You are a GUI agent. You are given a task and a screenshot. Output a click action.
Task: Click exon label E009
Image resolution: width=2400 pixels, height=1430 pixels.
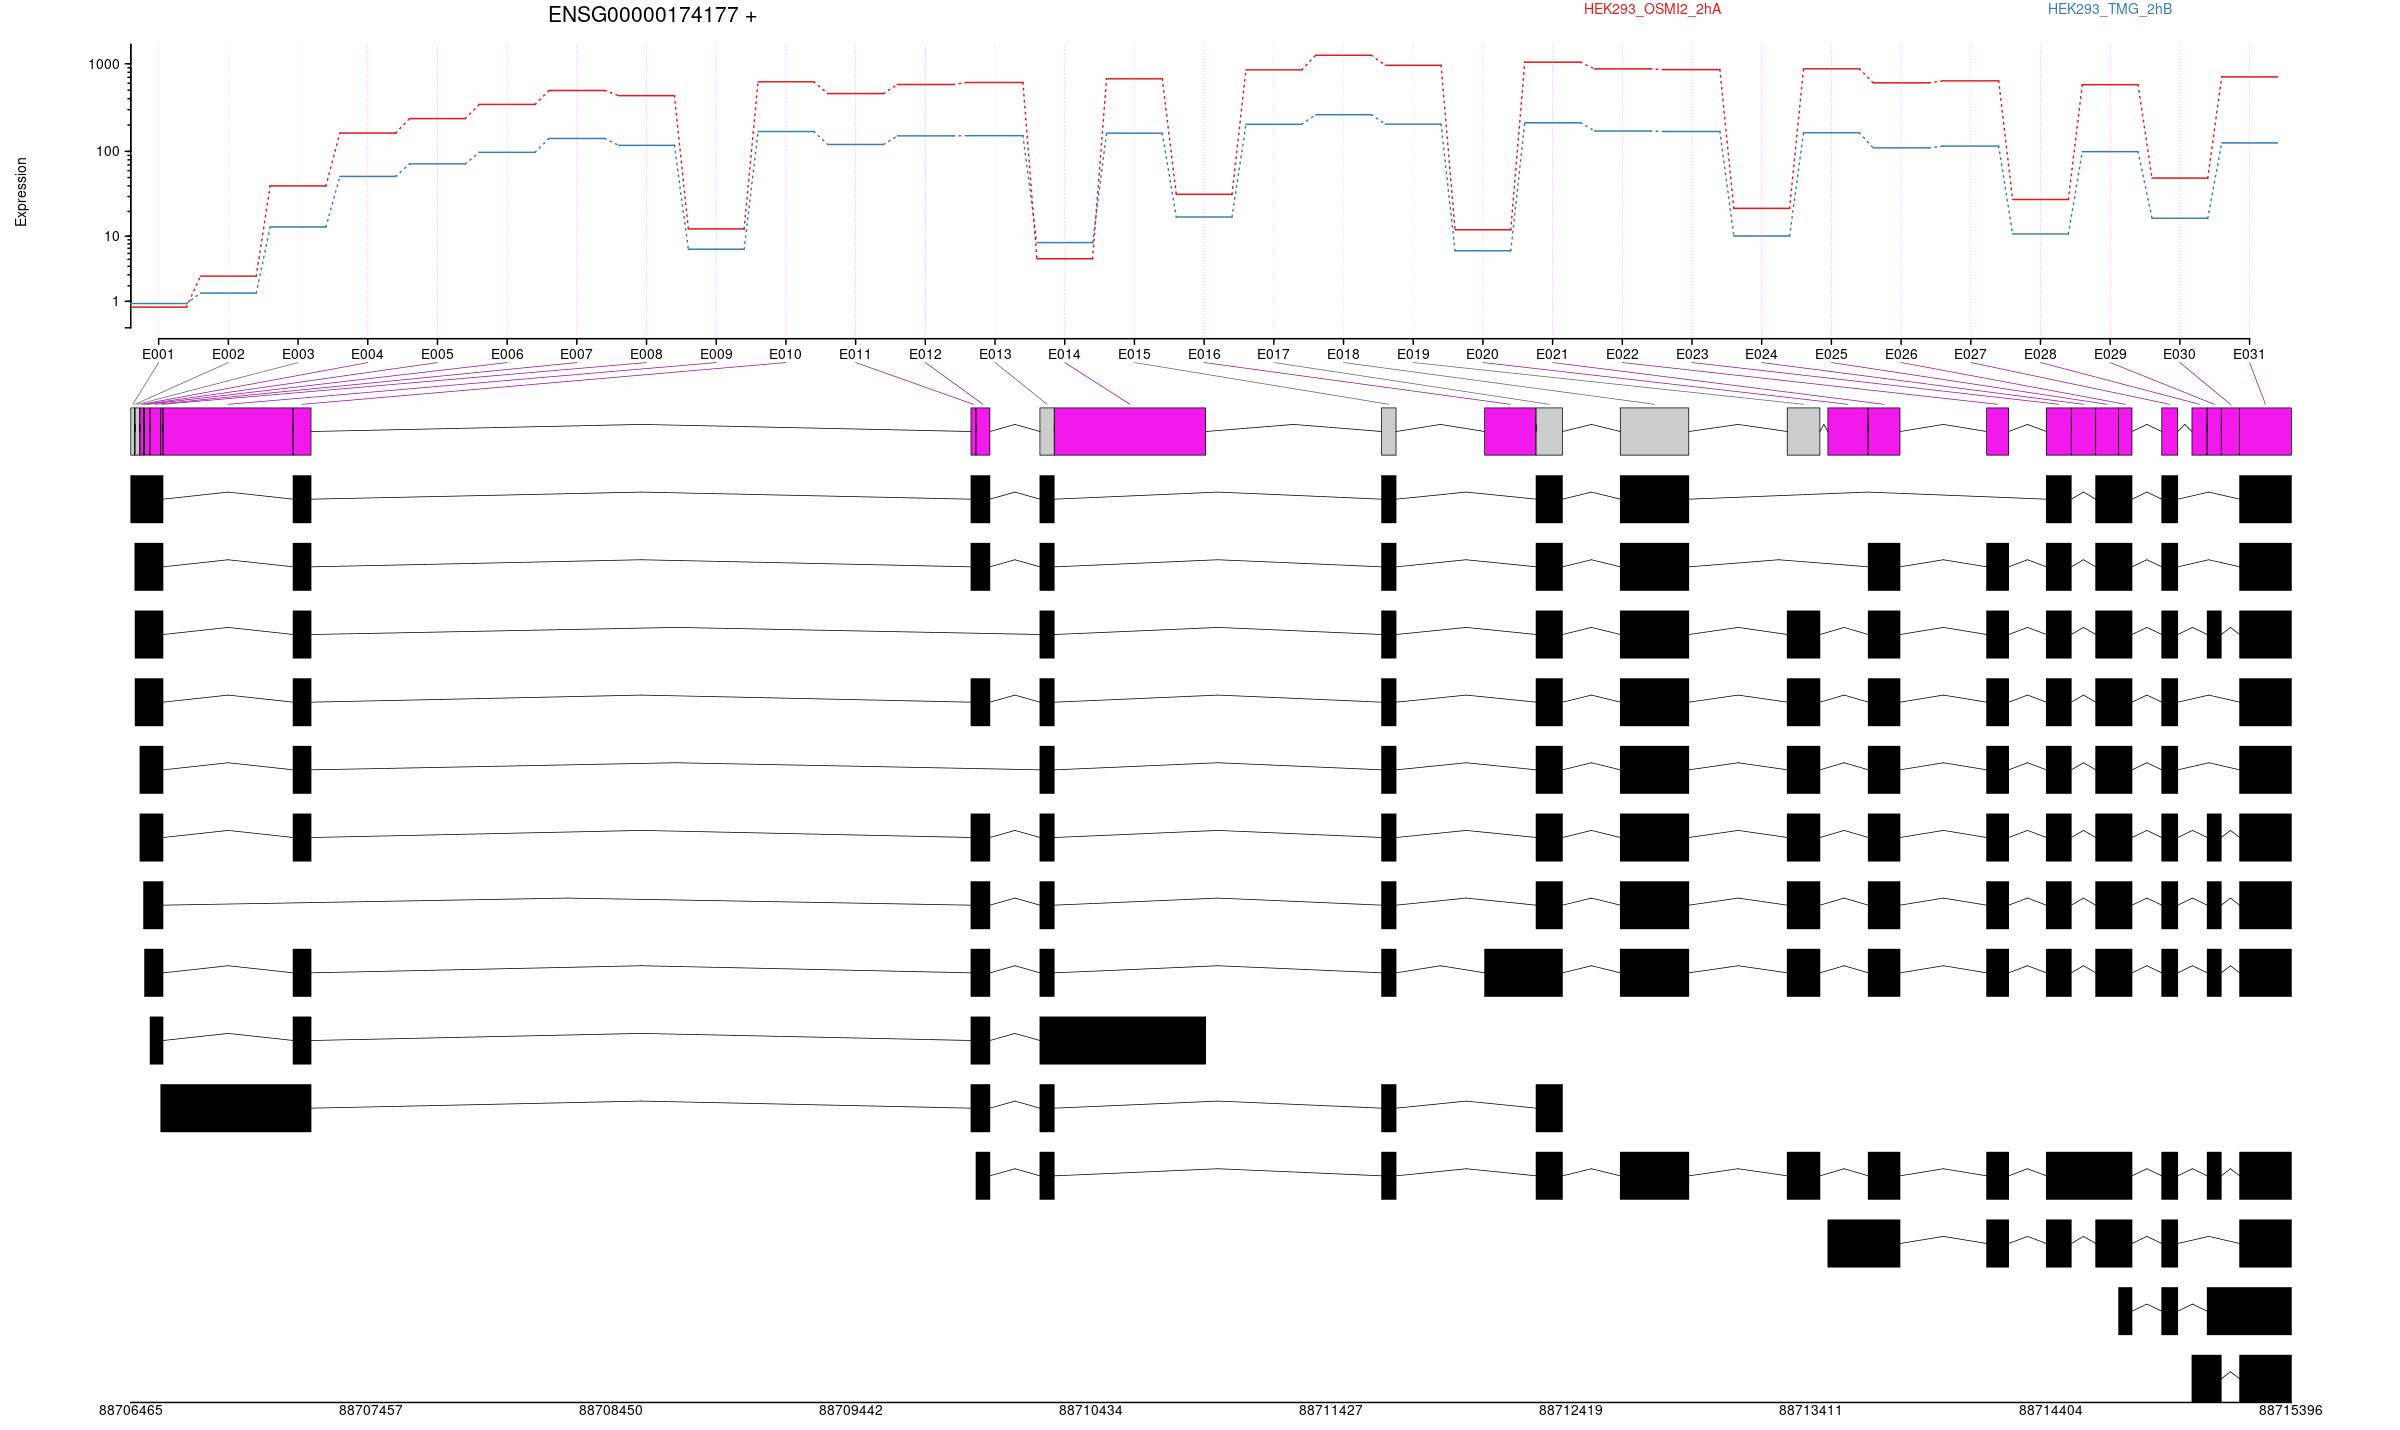[x=716, y=354]
